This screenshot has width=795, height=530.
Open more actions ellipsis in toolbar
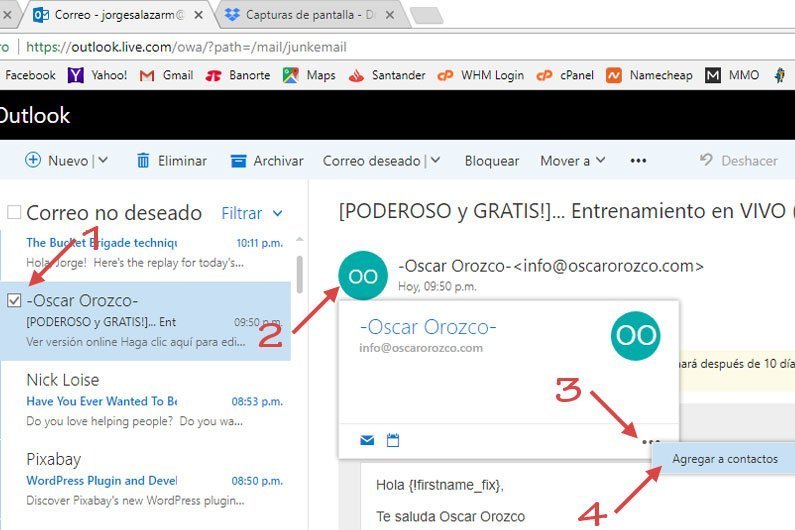point(638,161)
